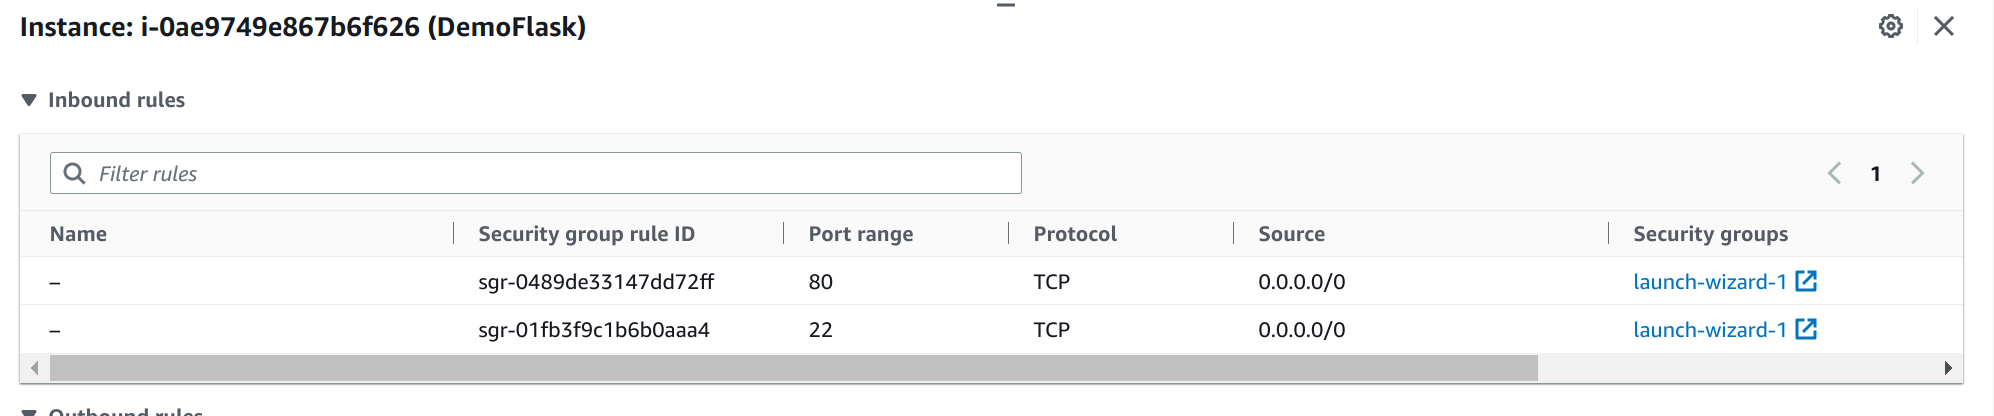Click the magnifier icon in Filter rules
The image size is (1994, 416).
point(74,173)
